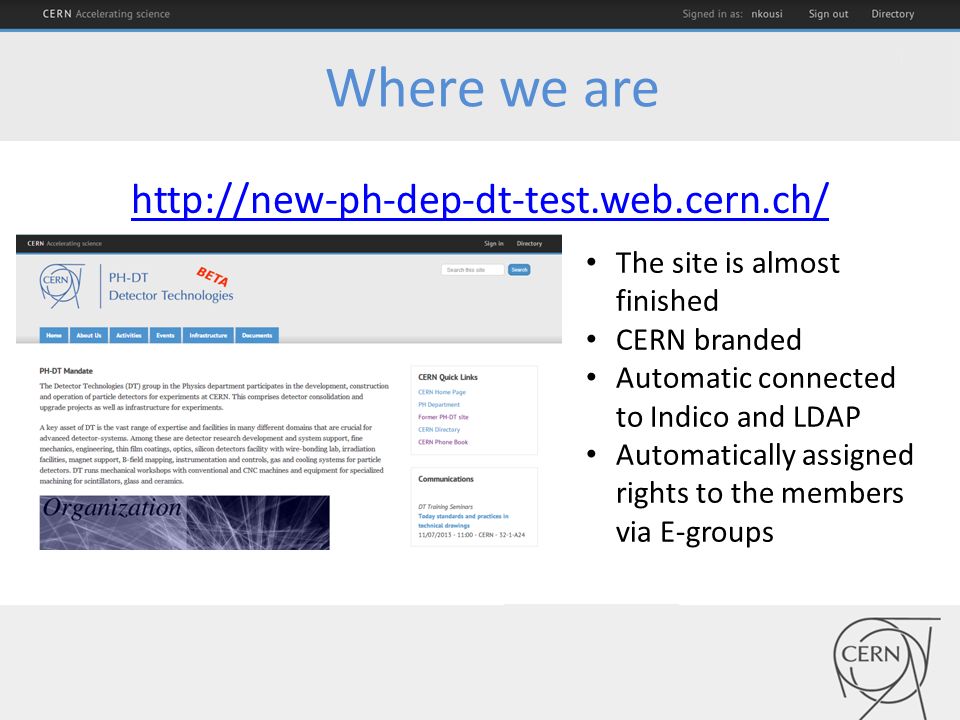Click the Search this site input field
This screenshot has height=720, width=960.
[473, 269]
